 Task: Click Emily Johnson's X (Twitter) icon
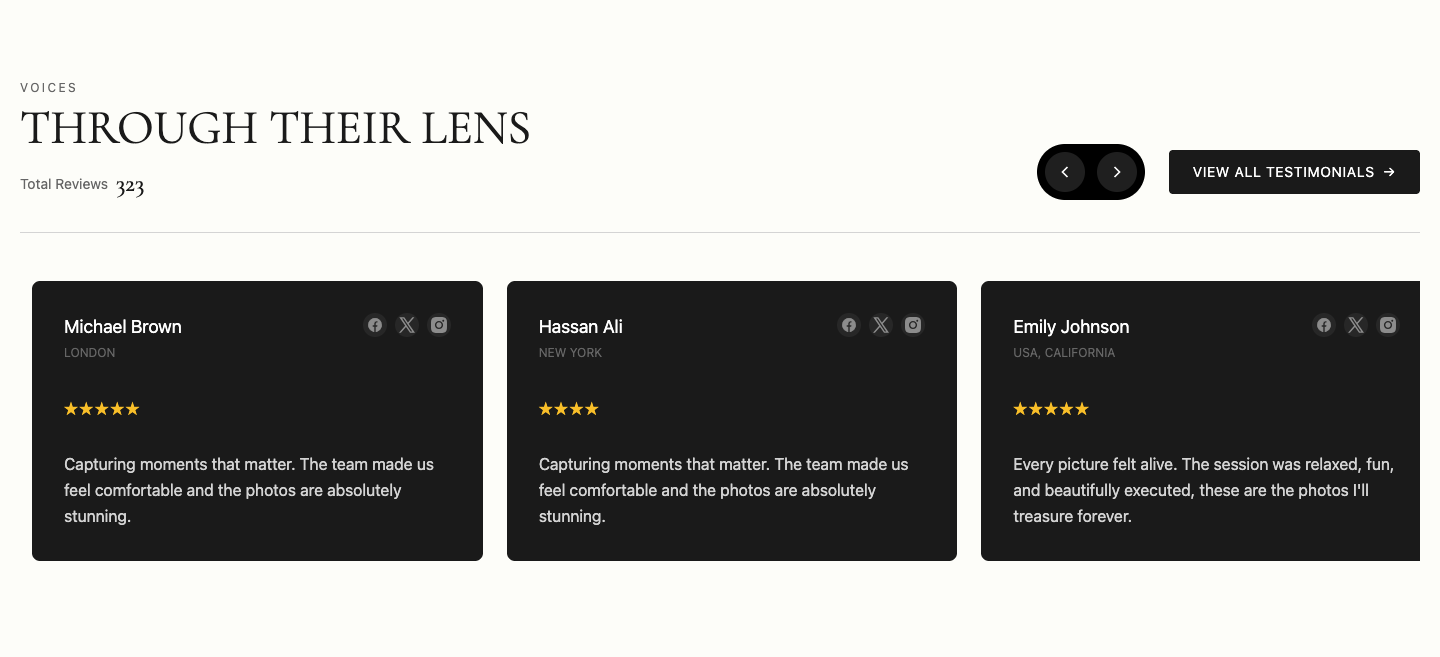click(x=1356, y=325)
